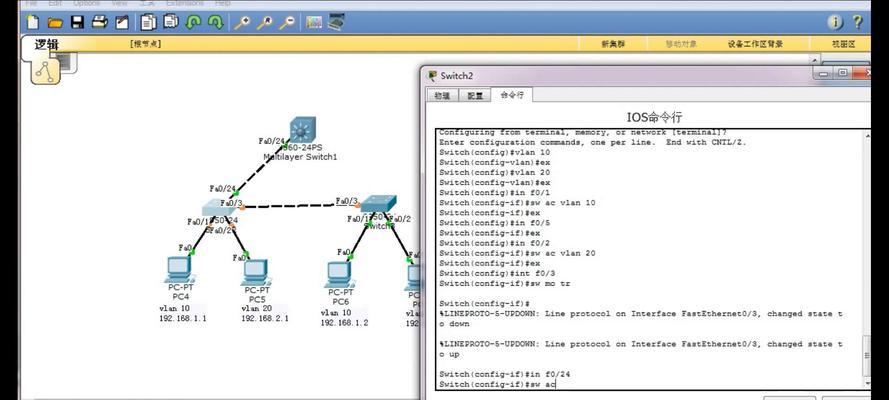Viewport: 889px width, 400px height.
Task: Click 视图区 viewport button
Action: pyautogui.click(x=843, y=44)
